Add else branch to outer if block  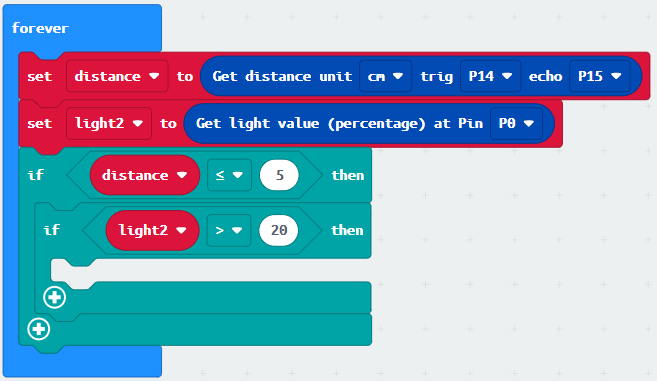[x=39, y=329]
